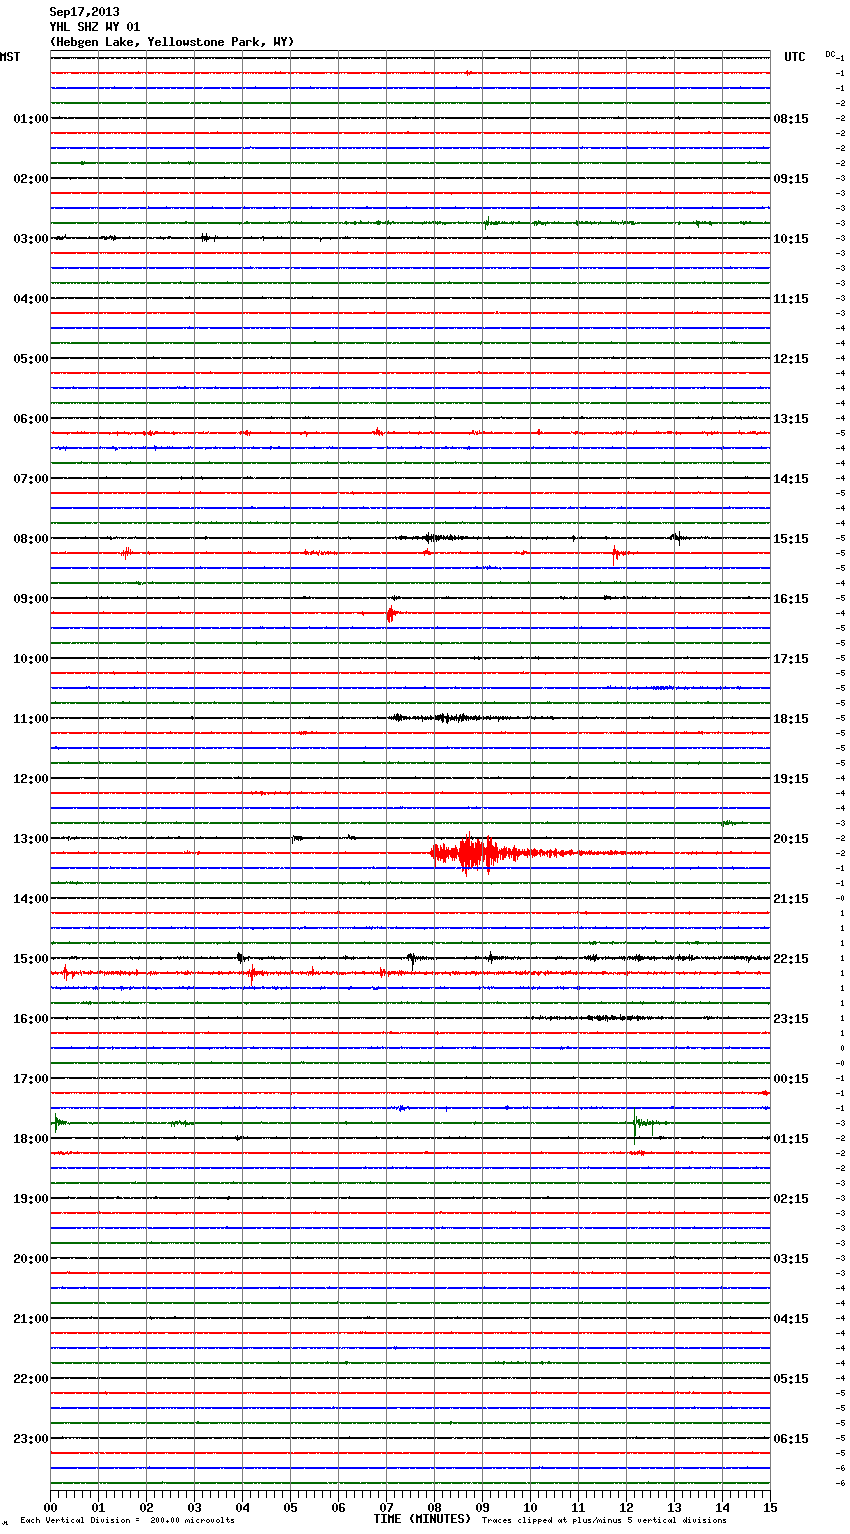
Task: Select the 11:00 MST hour label
Action: click(x=31, y=719)
